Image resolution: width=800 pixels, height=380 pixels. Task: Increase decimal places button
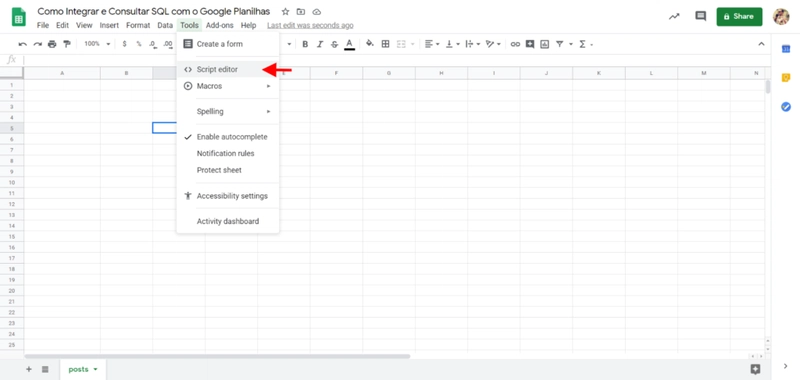[167, 44]
